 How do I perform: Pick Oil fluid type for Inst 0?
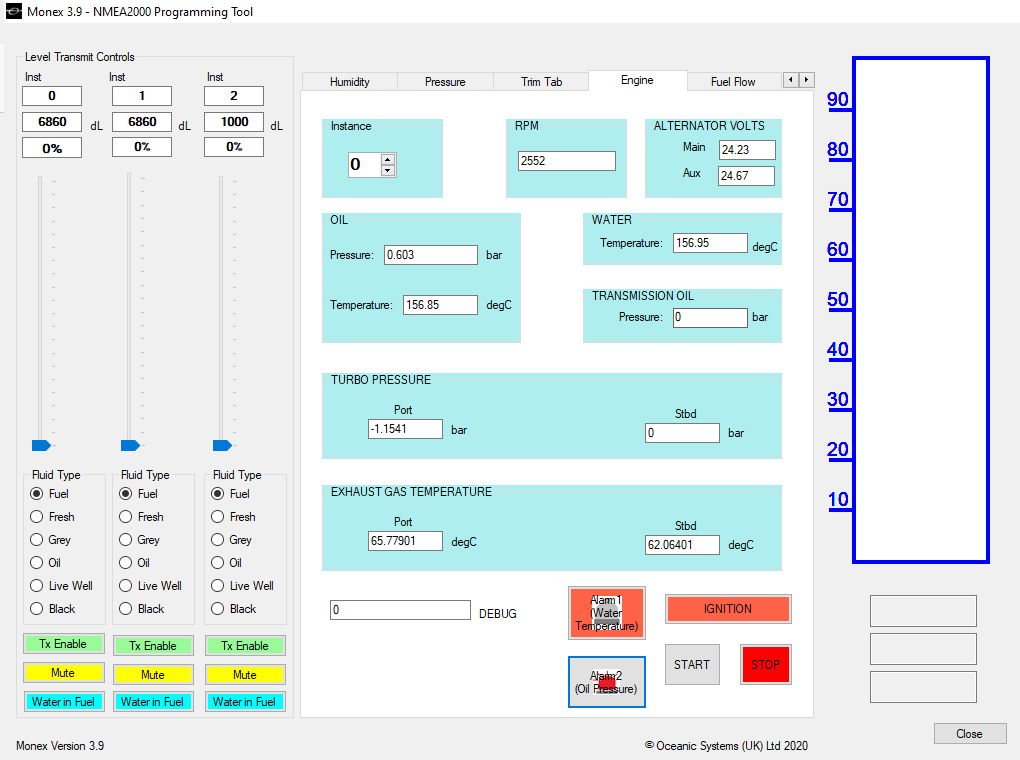[46, 563]
